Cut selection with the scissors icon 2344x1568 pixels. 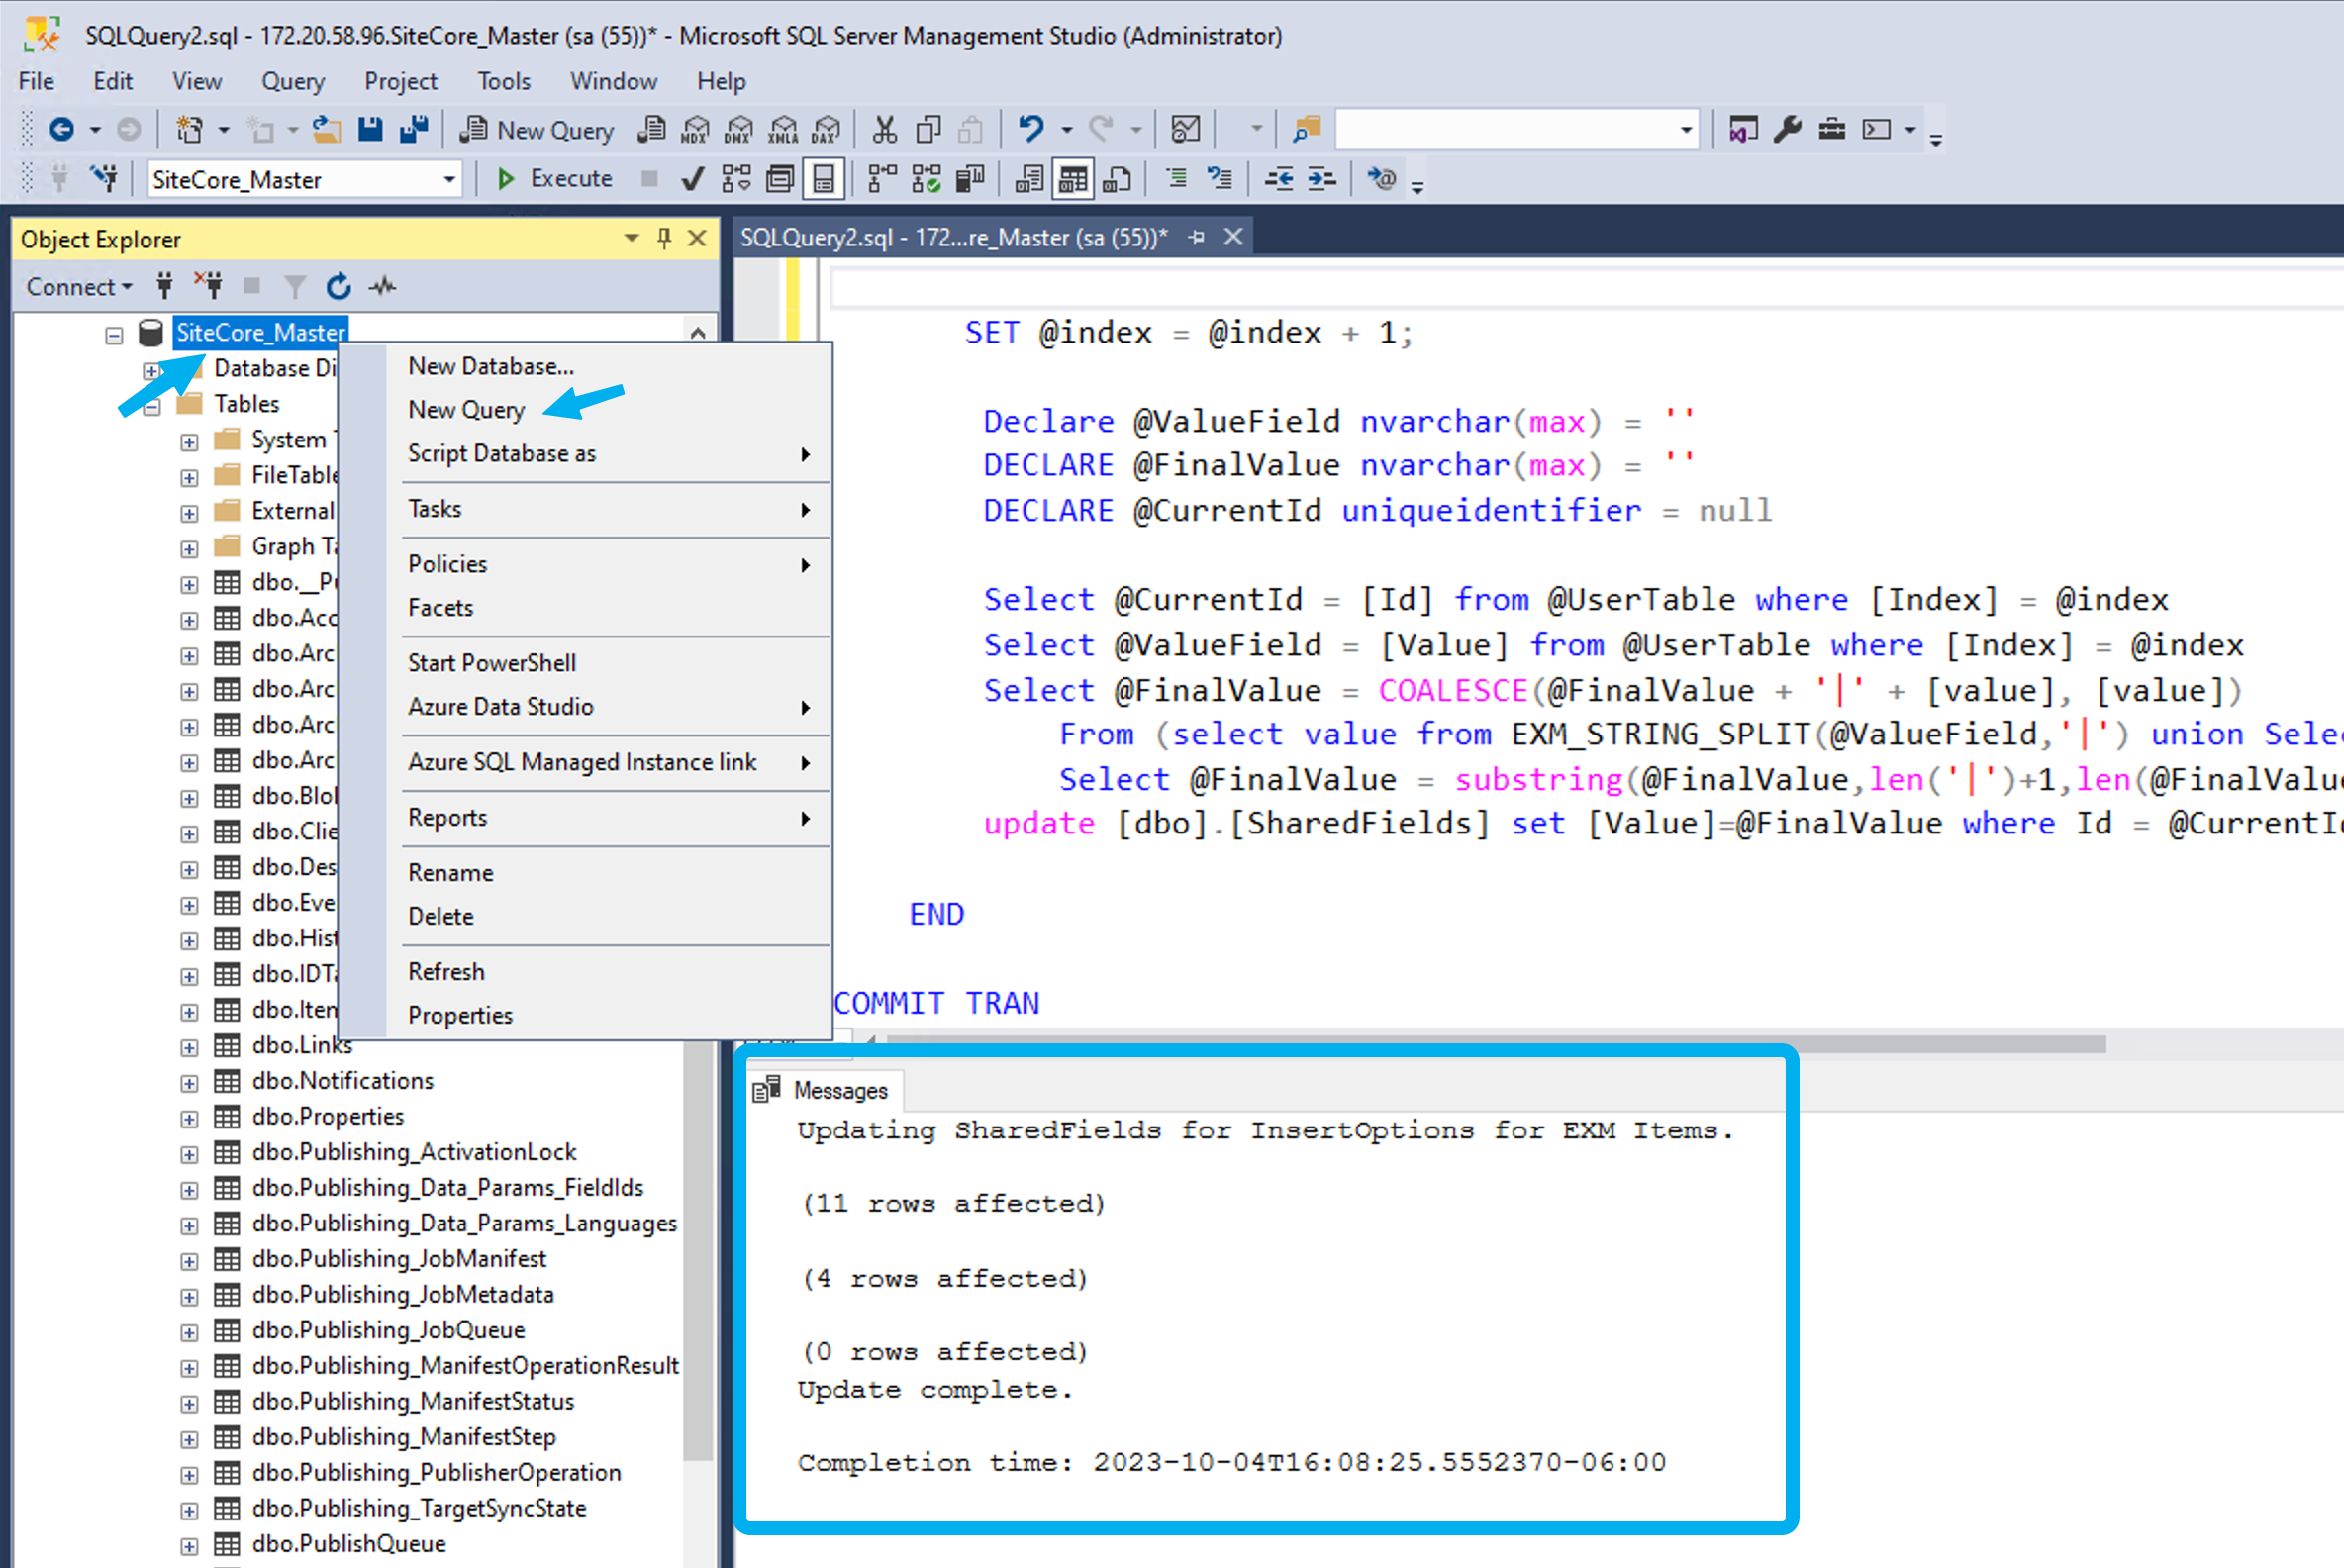click(x=885, y=129)
